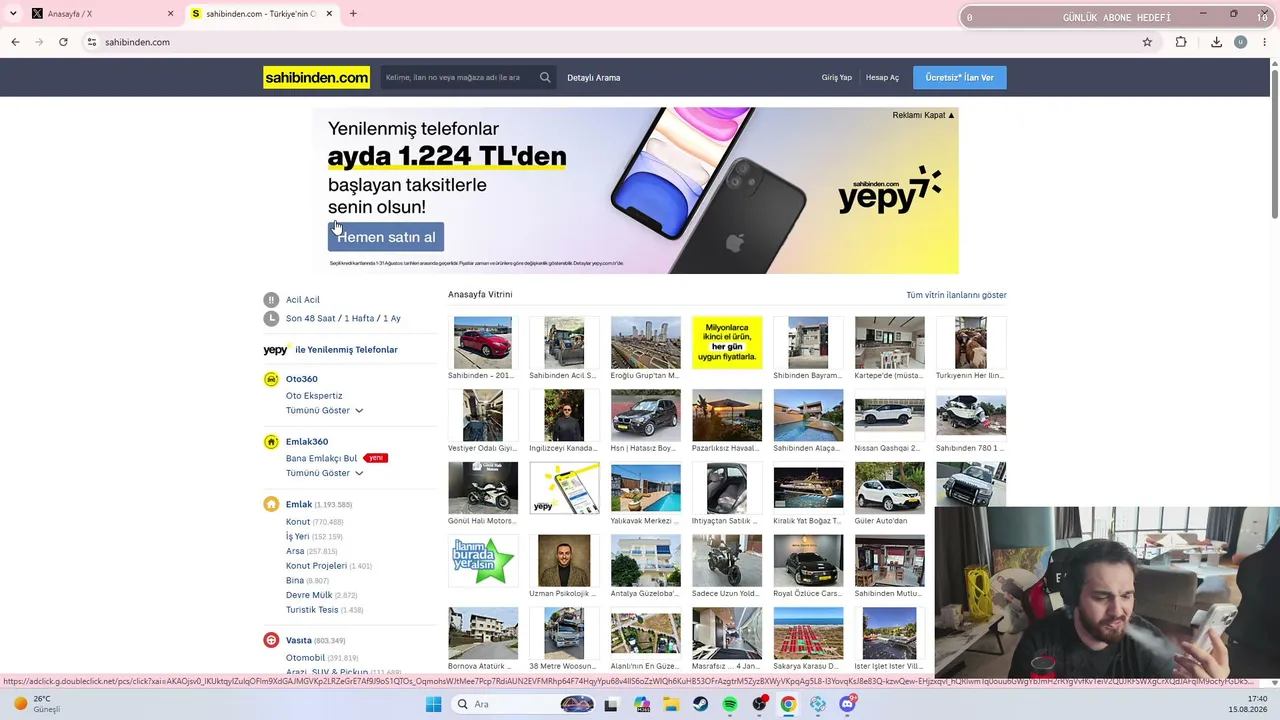Open Discord from the taskbar
Screen dimensions: 1280x720
(x=848, y=704)
